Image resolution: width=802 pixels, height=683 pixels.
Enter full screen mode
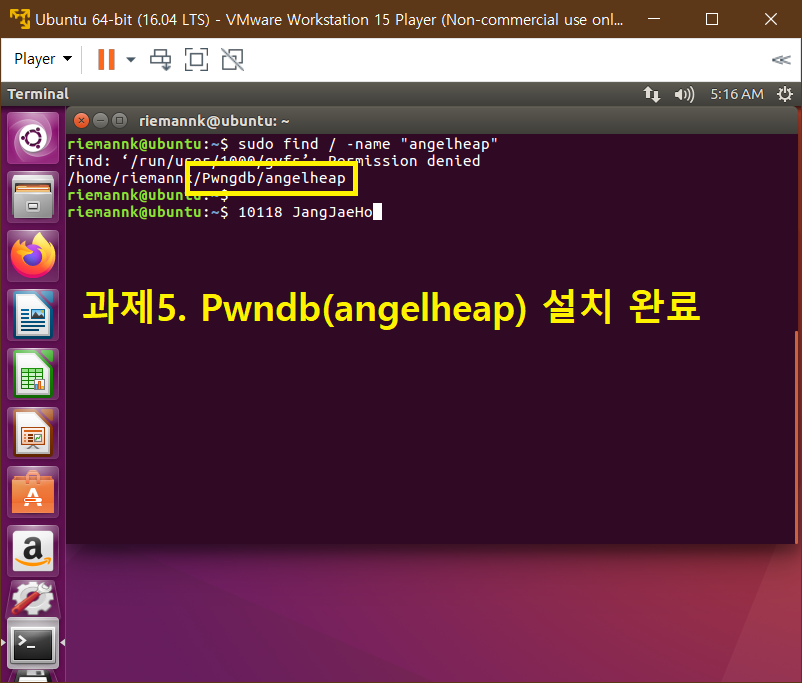point(196,59)
